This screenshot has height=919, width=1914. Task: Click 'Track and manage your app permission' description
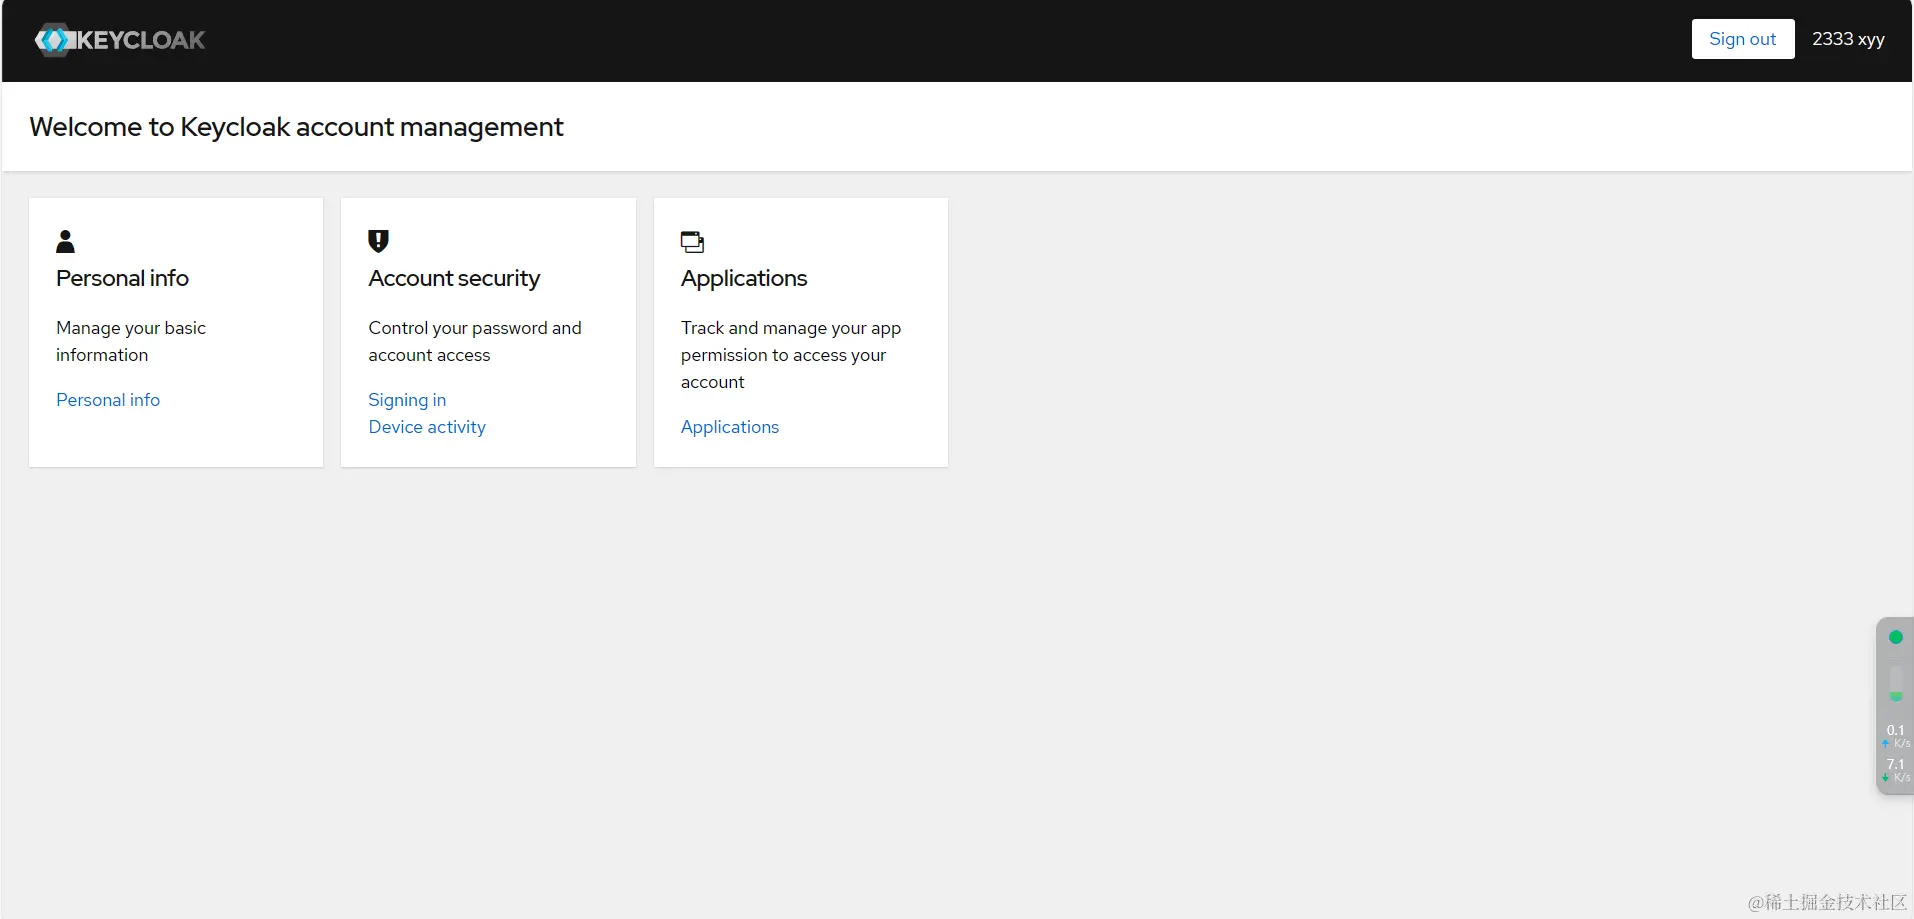(x=791, y=355)
